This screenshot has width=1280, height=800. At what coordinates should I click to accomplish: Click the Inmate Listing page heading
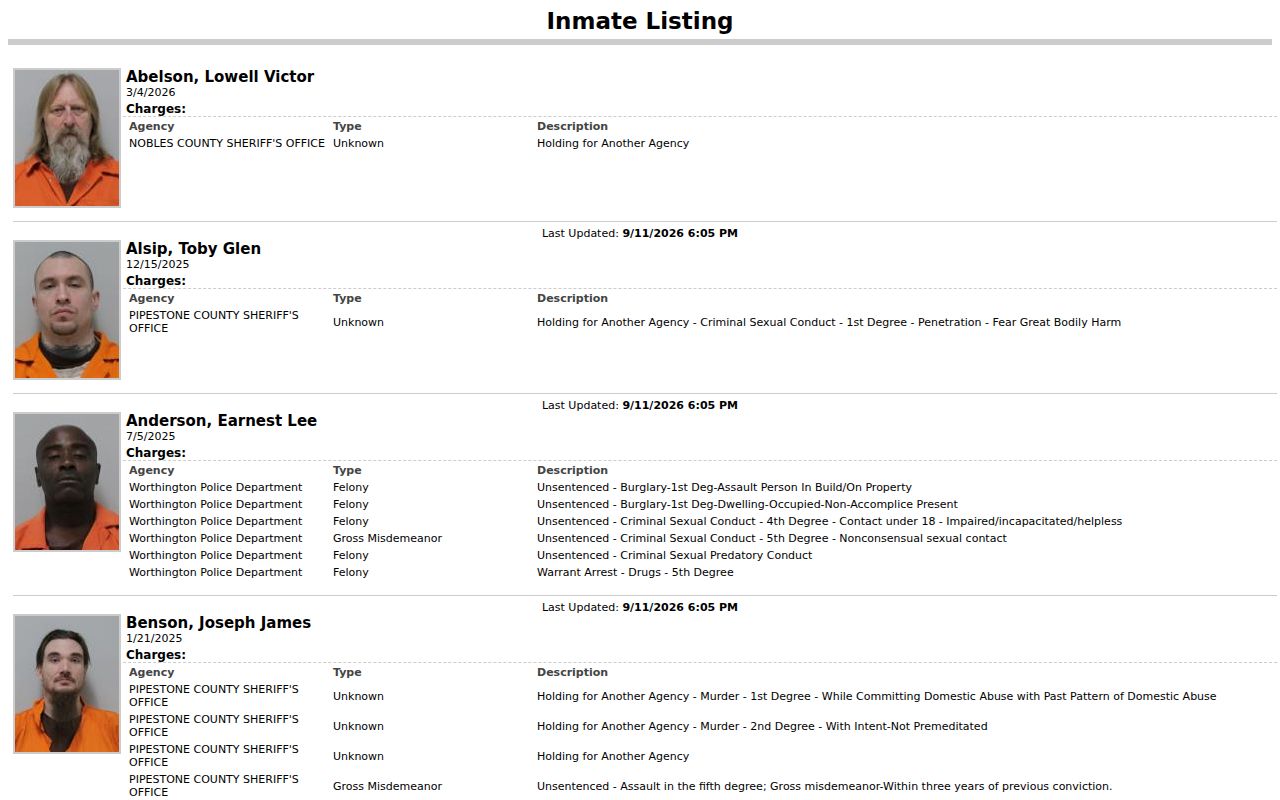tap(640, 21)
